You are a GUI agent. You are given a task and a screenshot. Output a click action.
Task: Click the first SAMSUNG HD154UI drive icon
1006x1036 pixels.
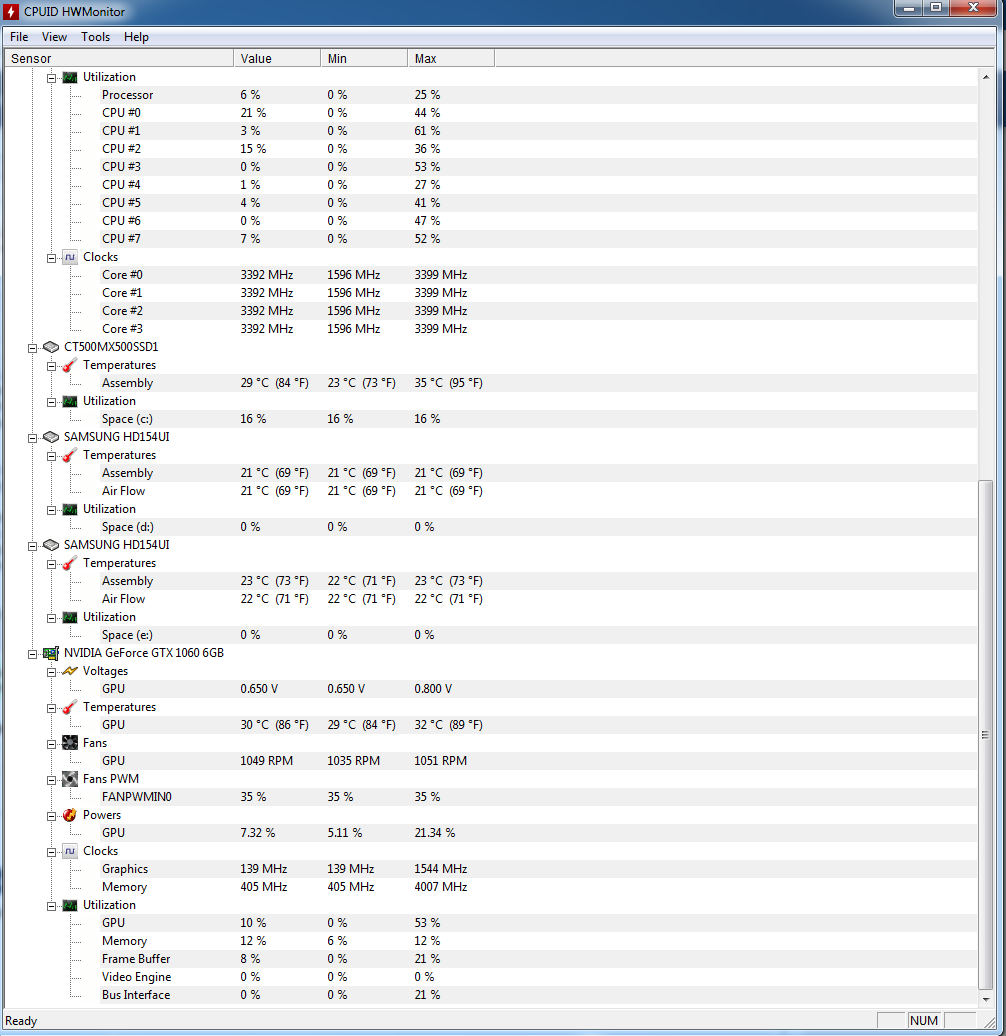tap(51, 437)
